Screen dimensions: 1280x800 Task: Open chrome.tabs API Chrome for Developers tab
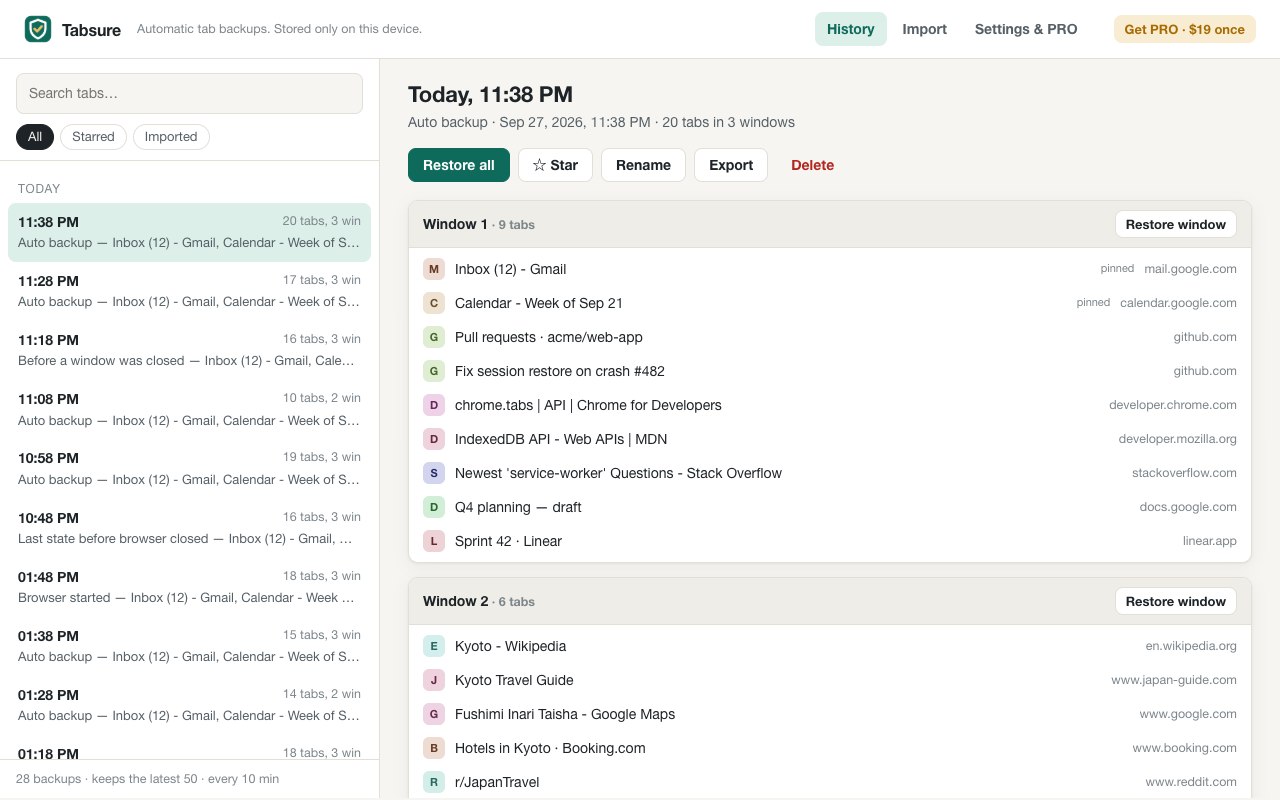click(588, 405)
